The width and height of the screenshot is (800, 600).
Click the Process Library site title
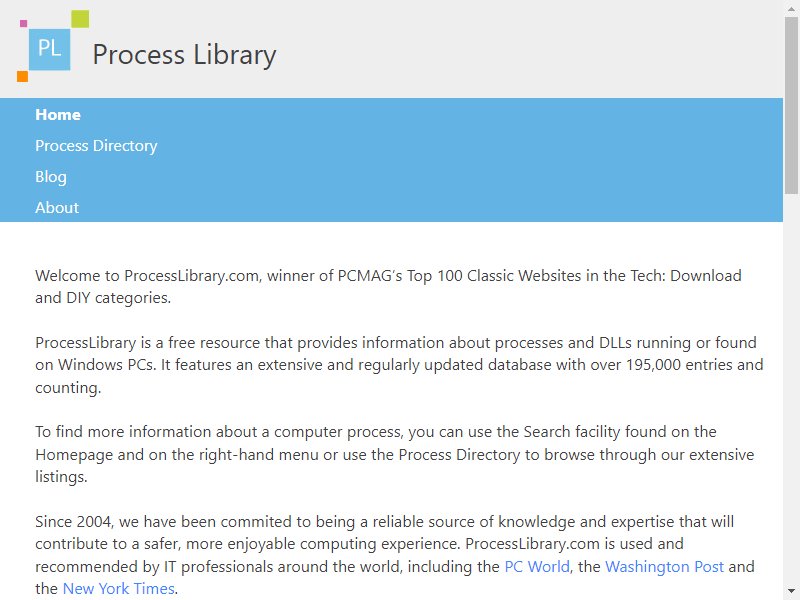pyautogui.click(x=184, y=55)
